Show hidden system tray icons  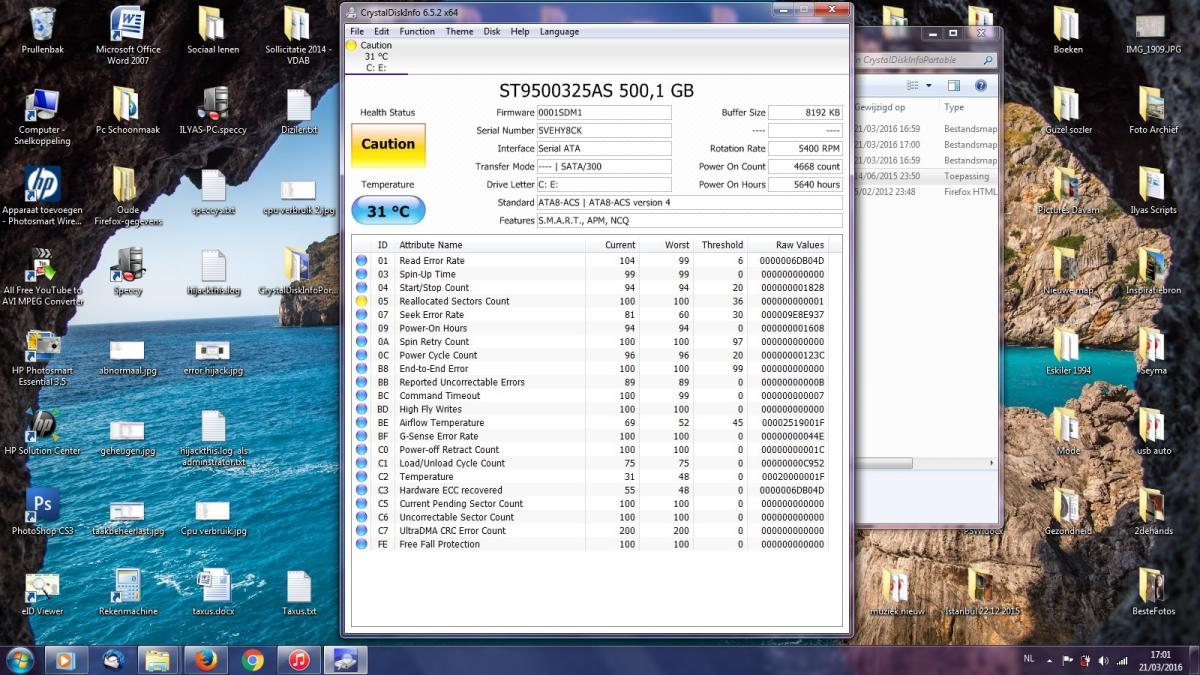click(x=1050, y=660)
